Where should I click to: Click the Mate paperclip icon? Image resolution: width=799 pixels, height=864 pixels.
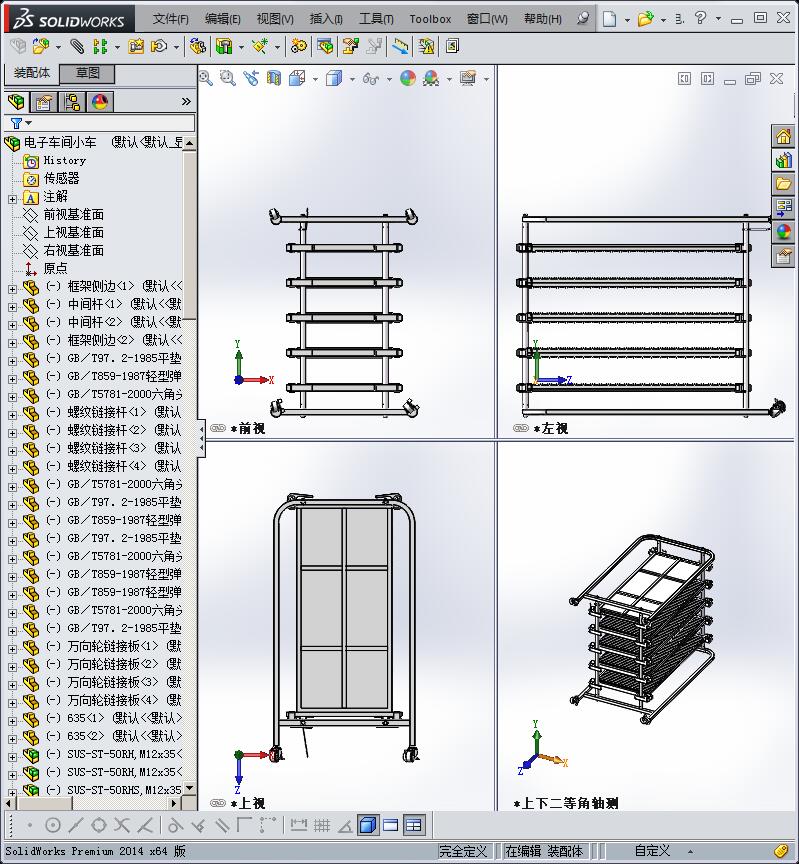[77, 46]
